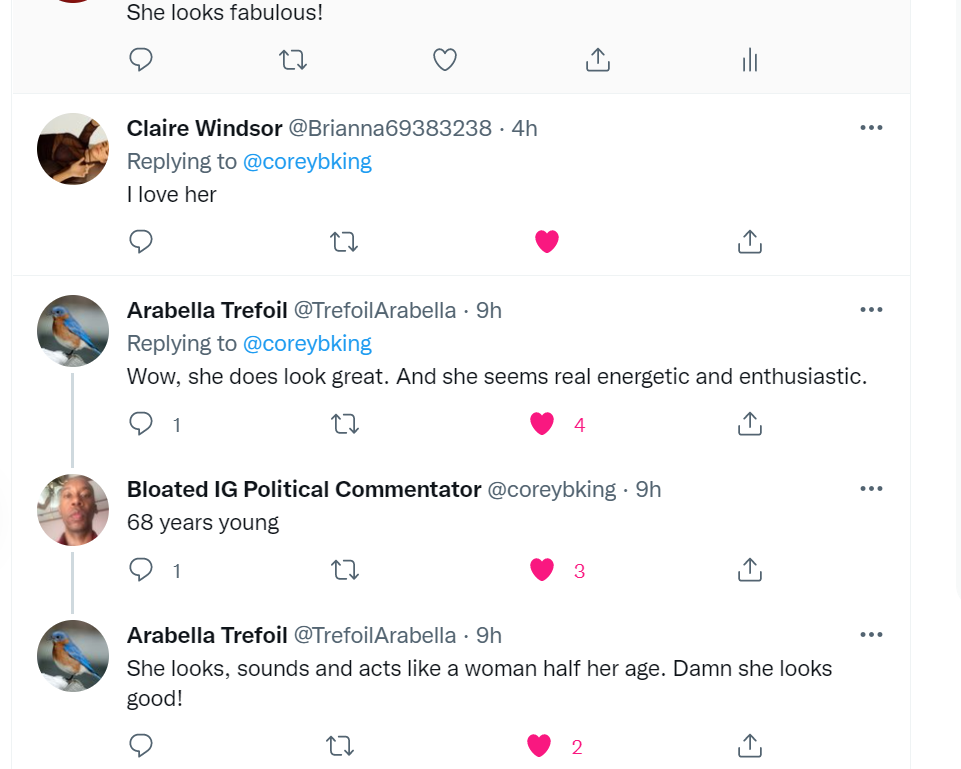Open Claire Windsor's profile name link
961x769 pixels.
[x=204, y=128]
